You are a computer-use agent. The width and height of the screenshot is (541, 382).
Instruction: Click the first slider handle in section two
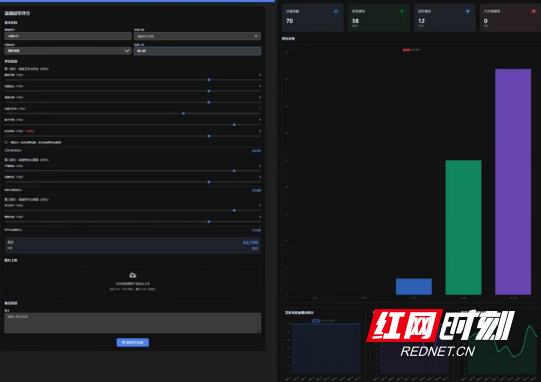tap(234, 171)
